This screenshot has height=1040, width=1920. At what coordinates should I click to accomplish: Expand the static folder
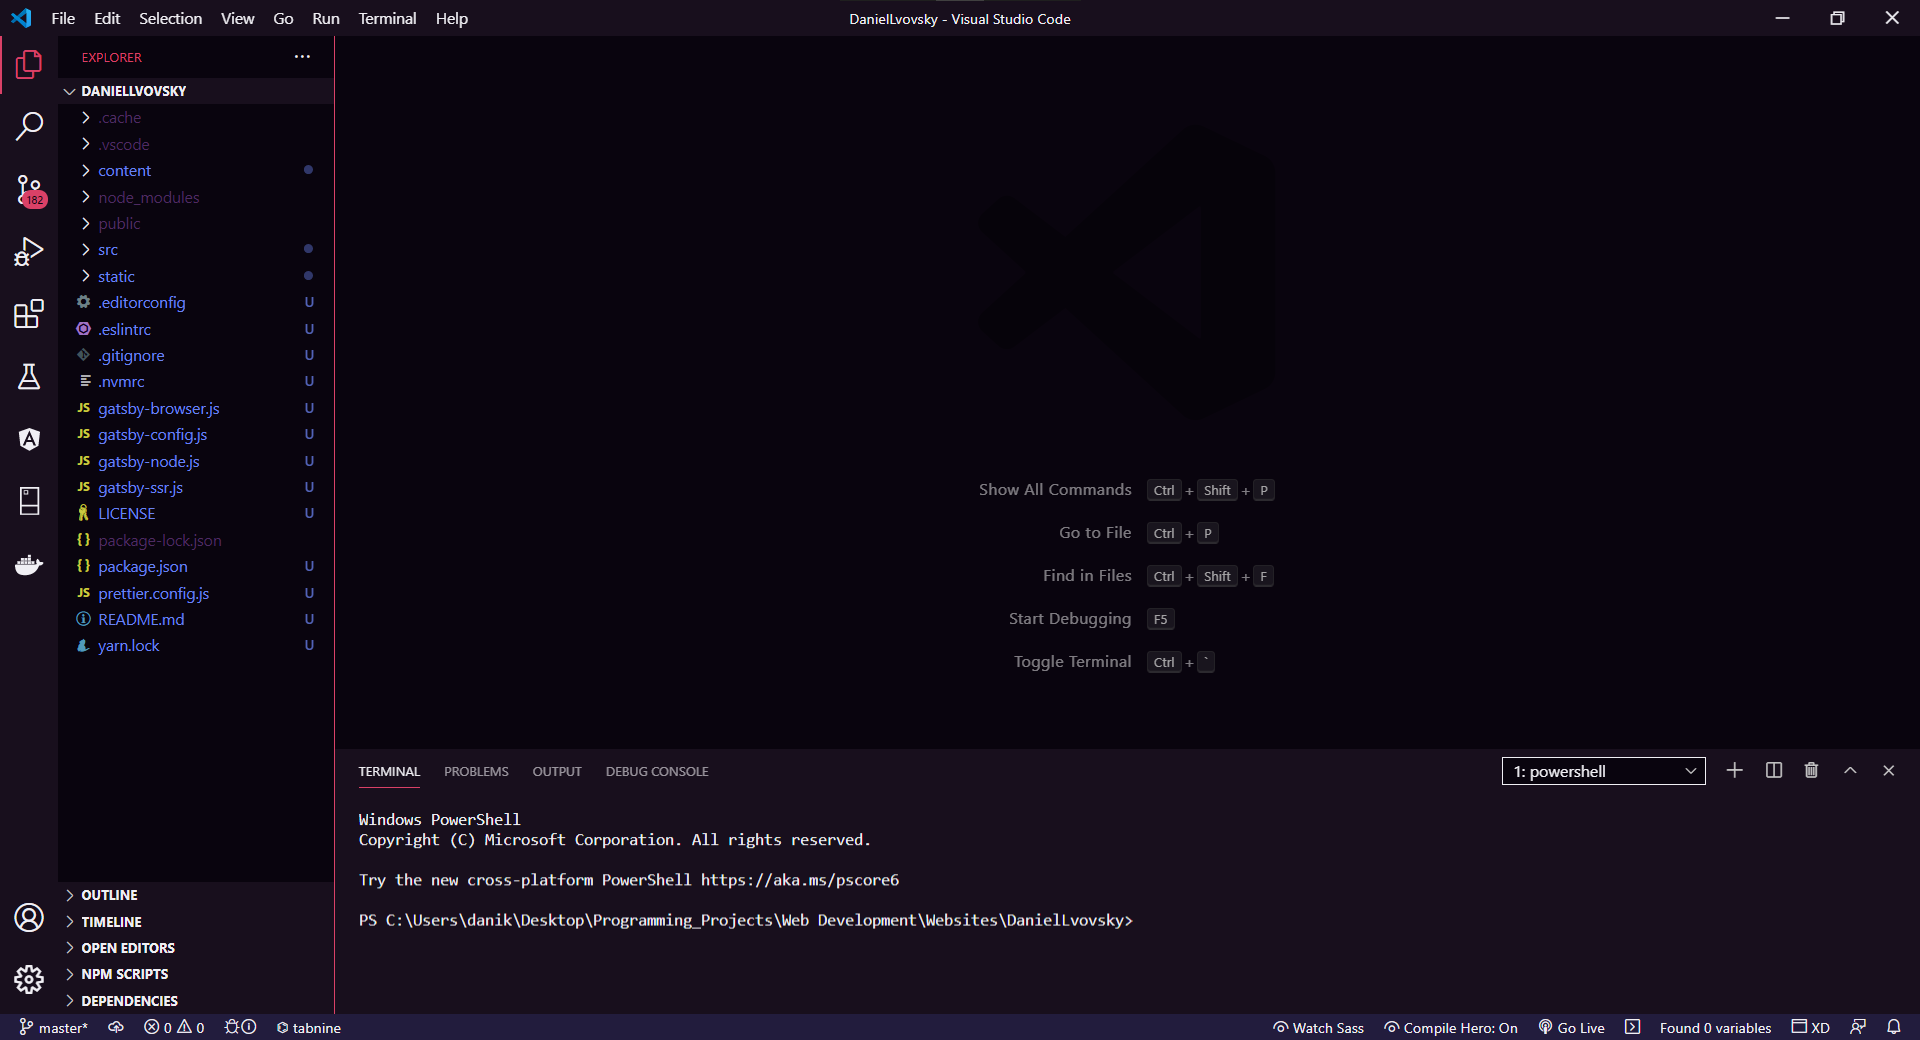tap(195, 276)
